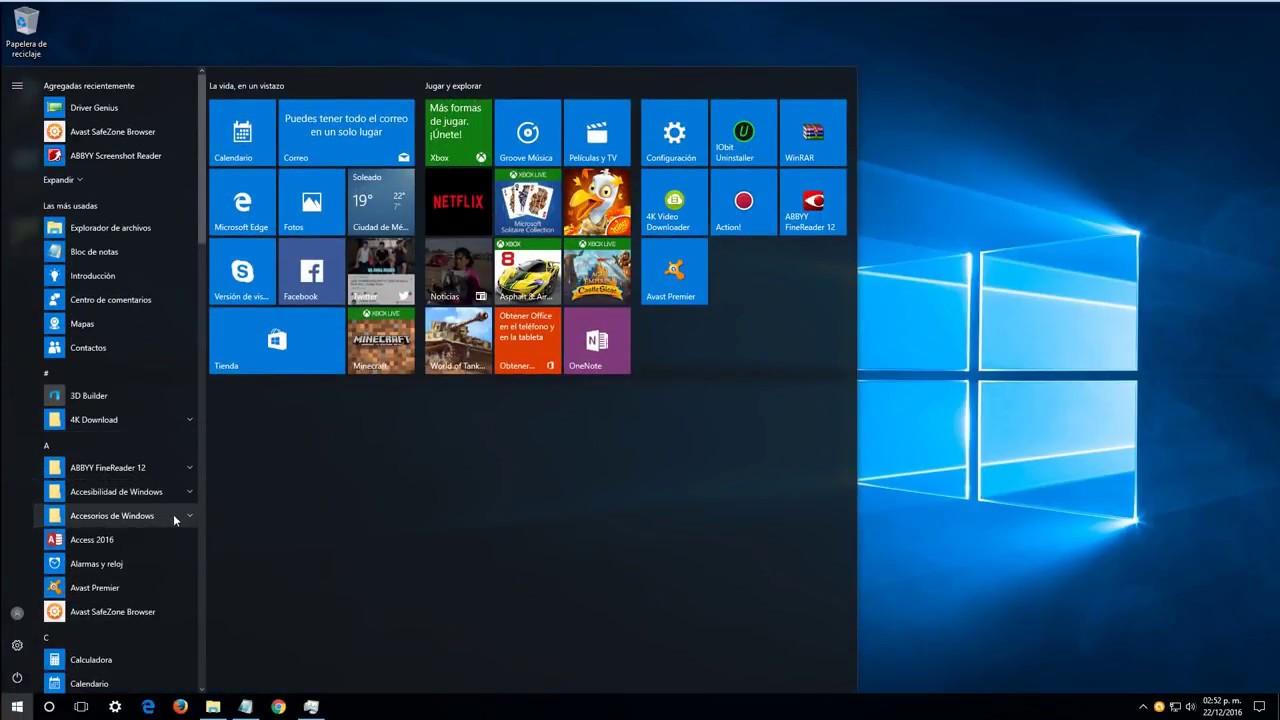The width and height of the screenshot is (1280, 720).
Task: Open Contactos from the app list
Action: (117, 348)
